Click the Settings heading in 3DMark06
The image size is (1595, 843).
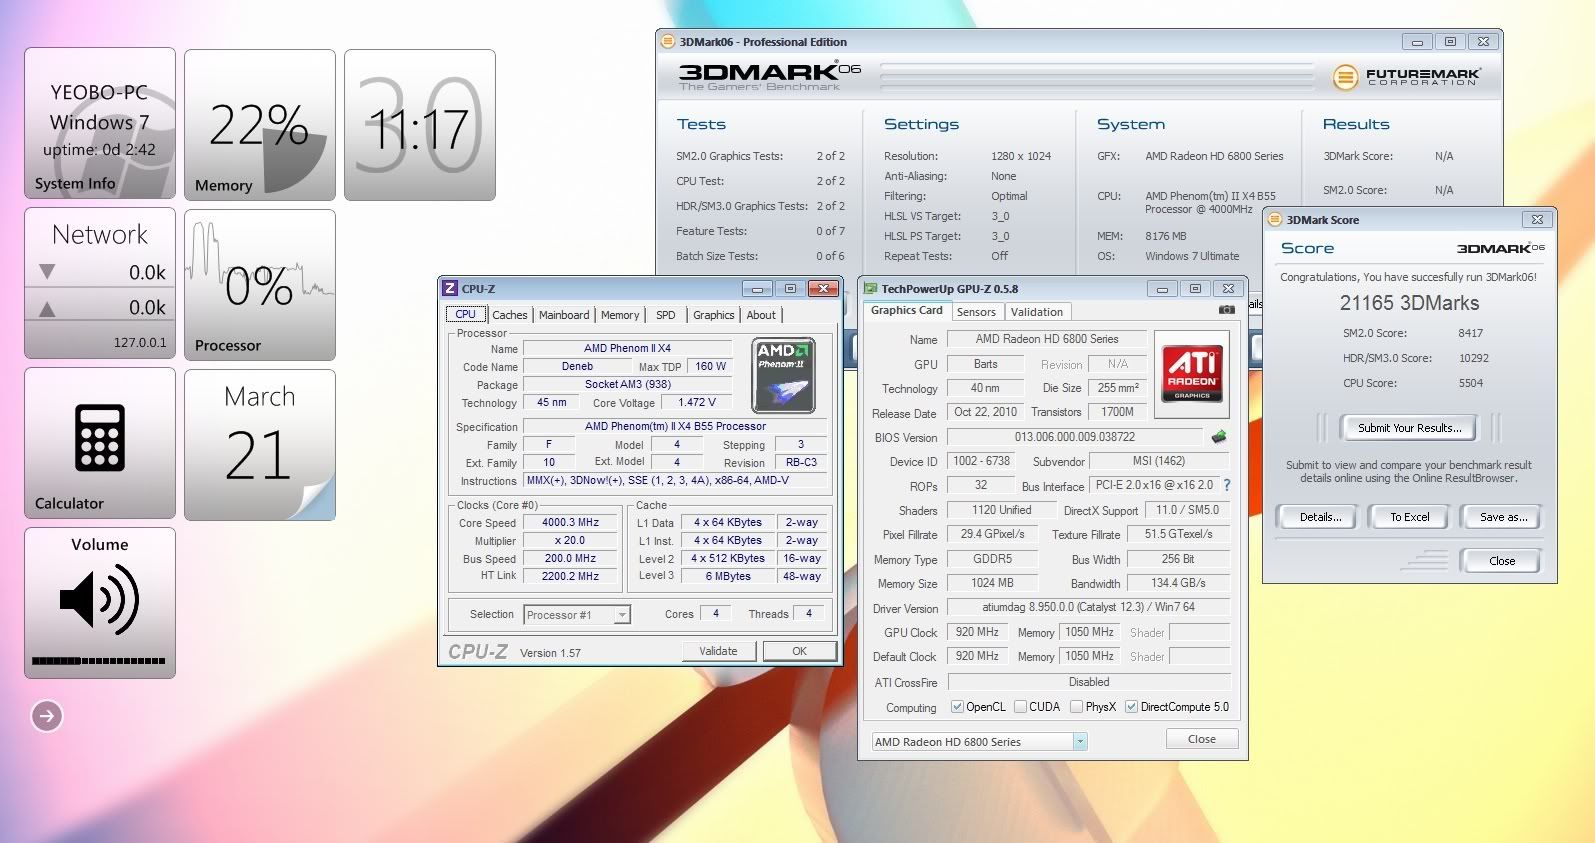pyautogui.click(x=921, y=124)
